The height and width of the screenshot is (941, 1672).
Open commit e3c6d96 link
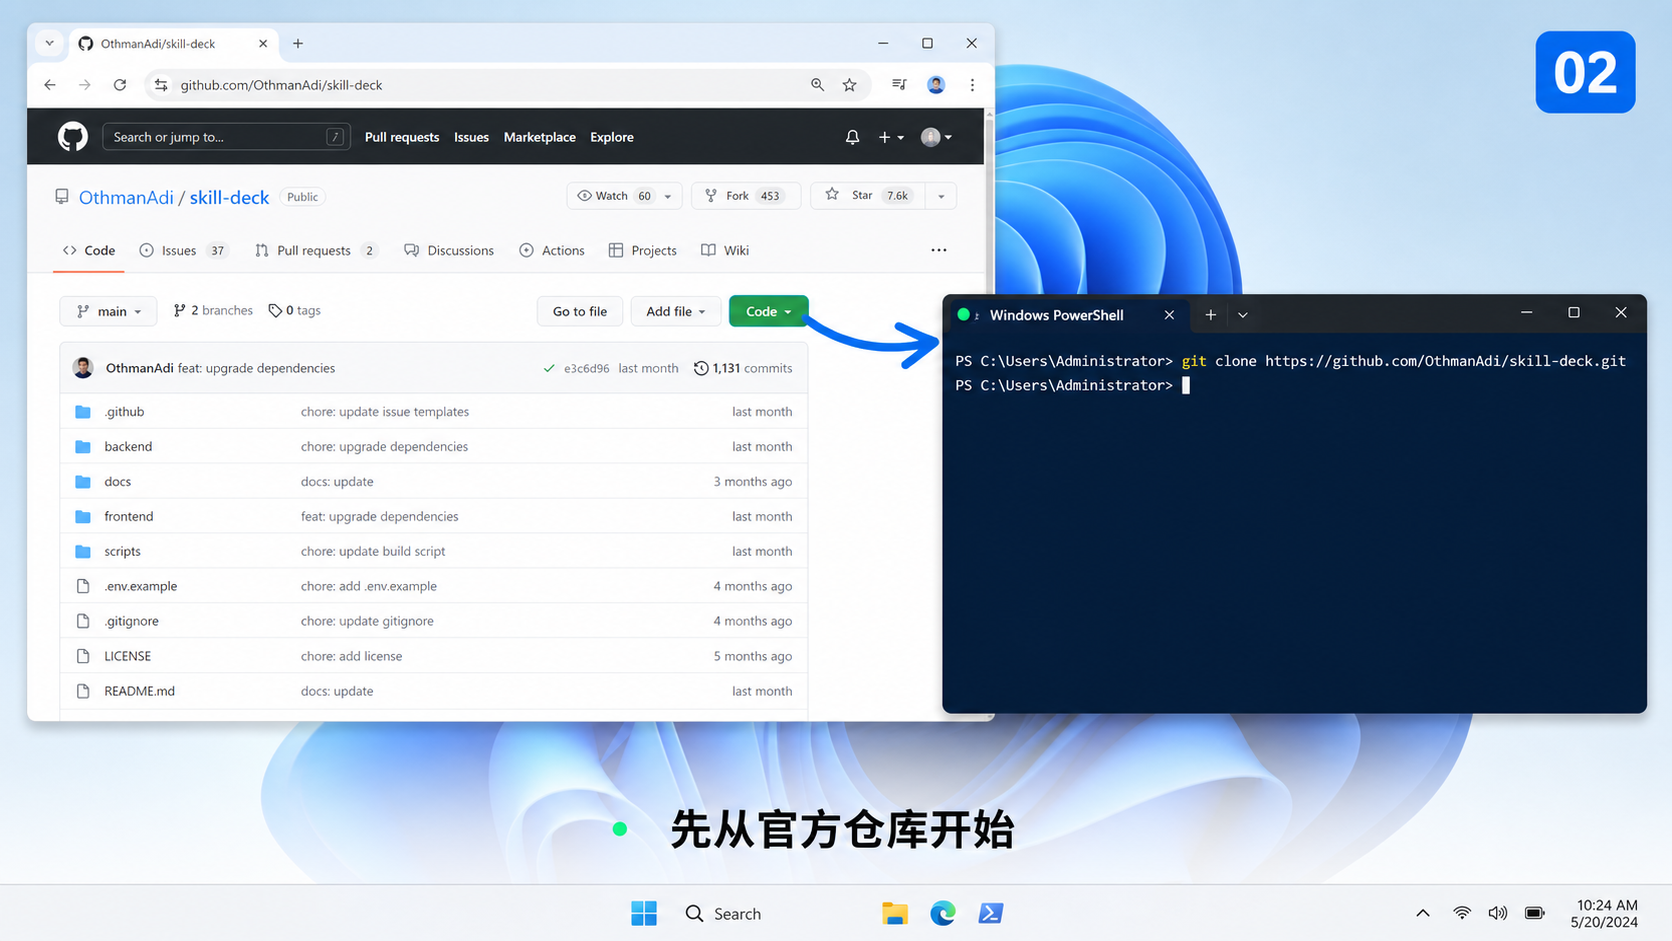click(586, 368)
